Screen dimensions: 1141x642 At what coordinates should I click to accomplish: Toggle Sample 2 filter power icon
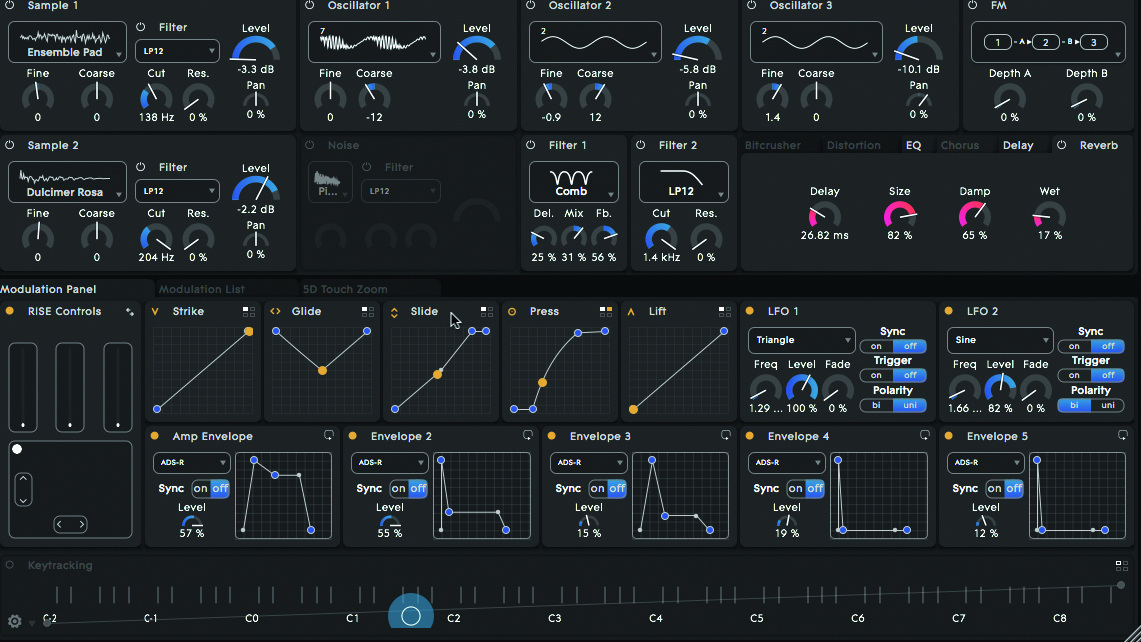(x=140, y=167)
